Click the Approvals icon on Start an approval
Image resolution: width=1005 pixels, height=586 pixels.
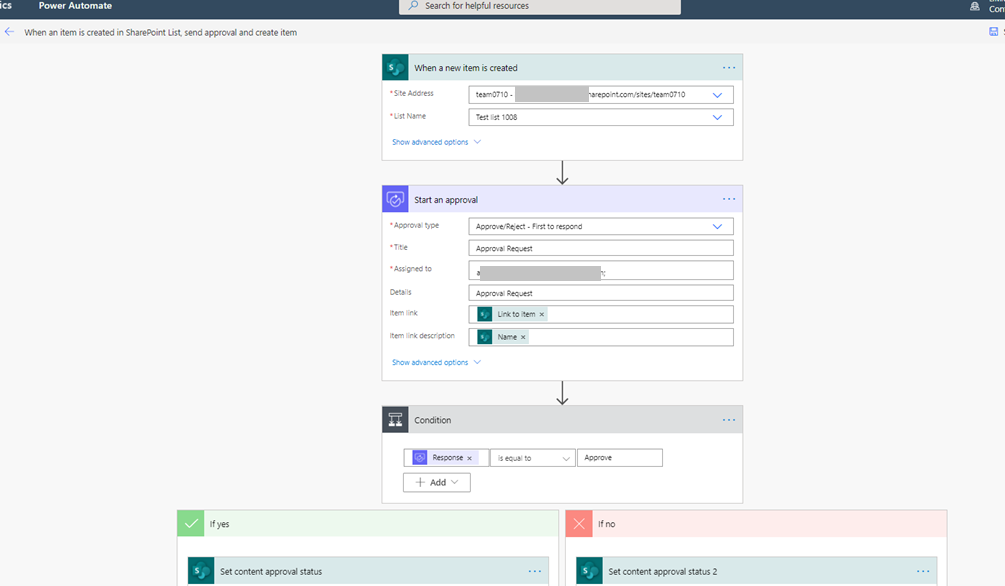pyautogui.click(x=395, y=199)
